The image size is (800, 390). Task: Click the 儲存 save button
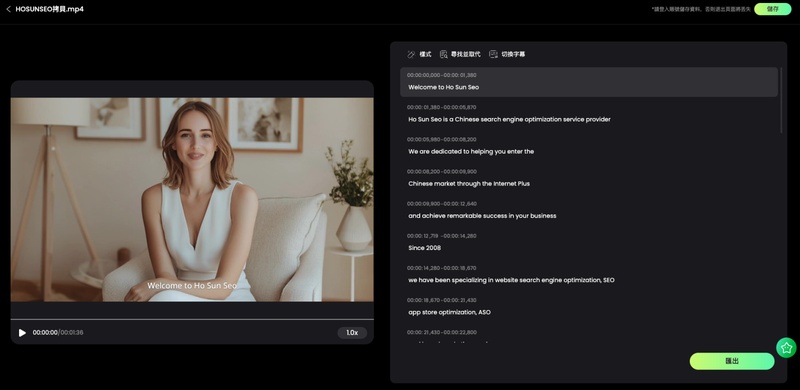point(772,9)
